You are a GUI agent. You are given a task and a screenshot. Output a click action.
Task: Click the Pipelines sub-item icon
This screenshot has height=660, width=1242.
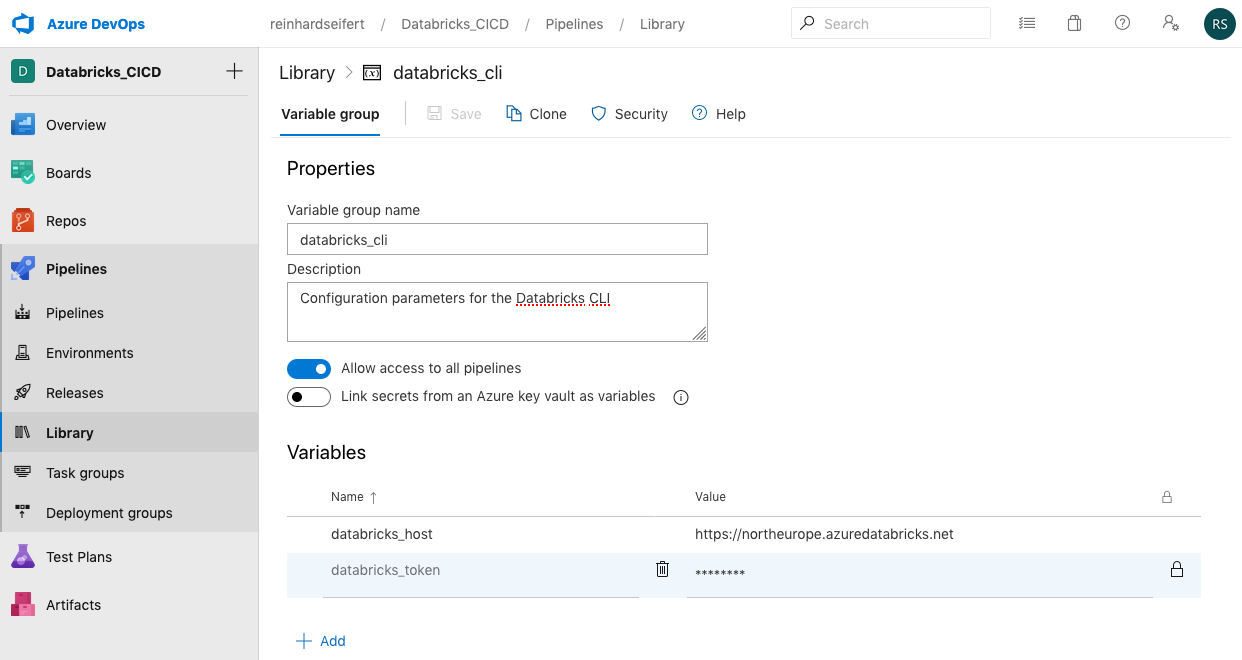point(23,313)
